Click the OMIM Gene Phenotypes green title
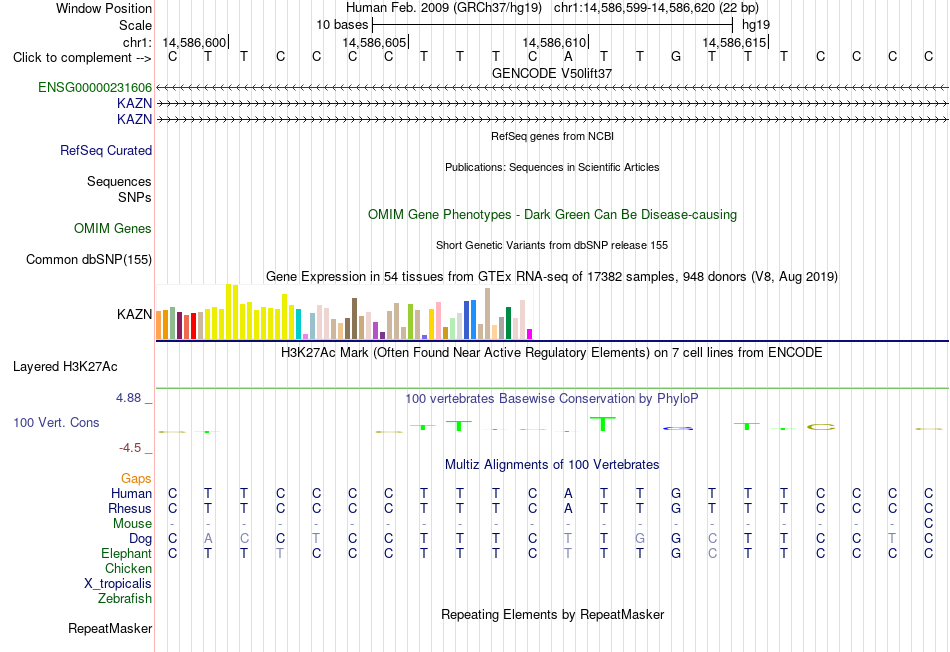Image resolution: width=950 pixels, height=652 pixels. pyautogui.click(x=552, y=215)
